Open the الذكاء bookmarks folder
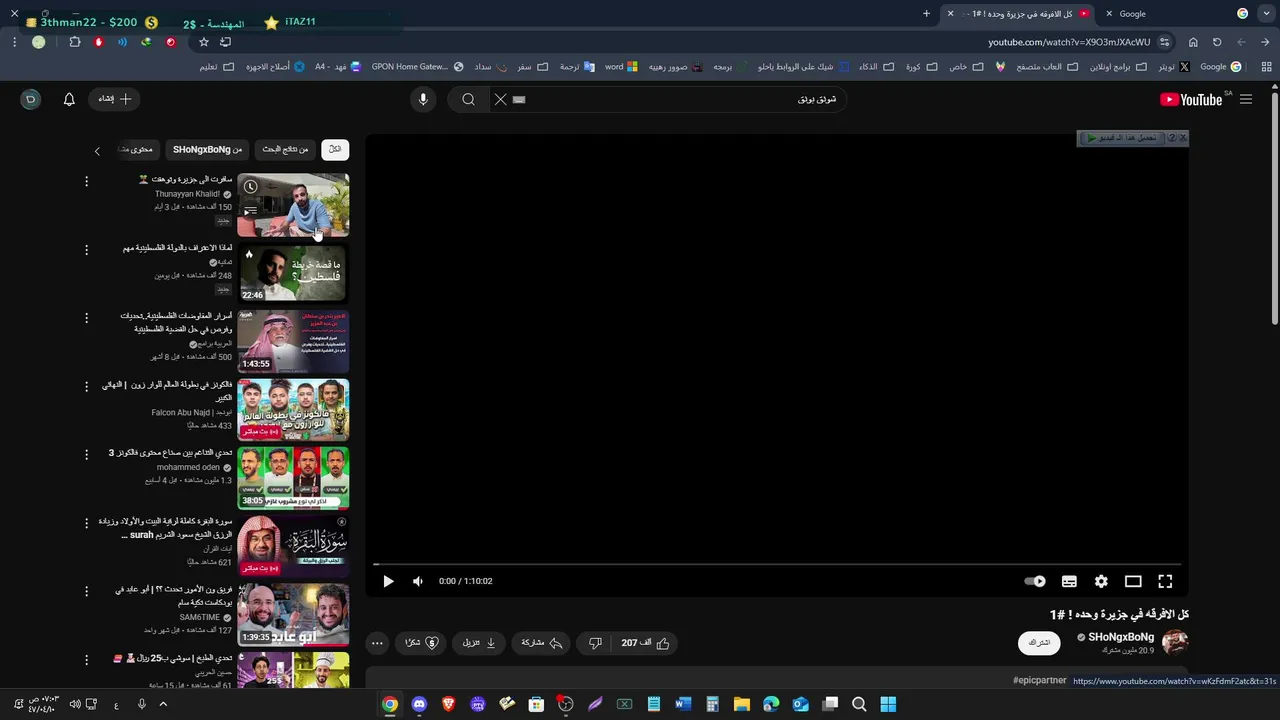Viewport: 1280px width, 720px height. click(x=875, y=67)
